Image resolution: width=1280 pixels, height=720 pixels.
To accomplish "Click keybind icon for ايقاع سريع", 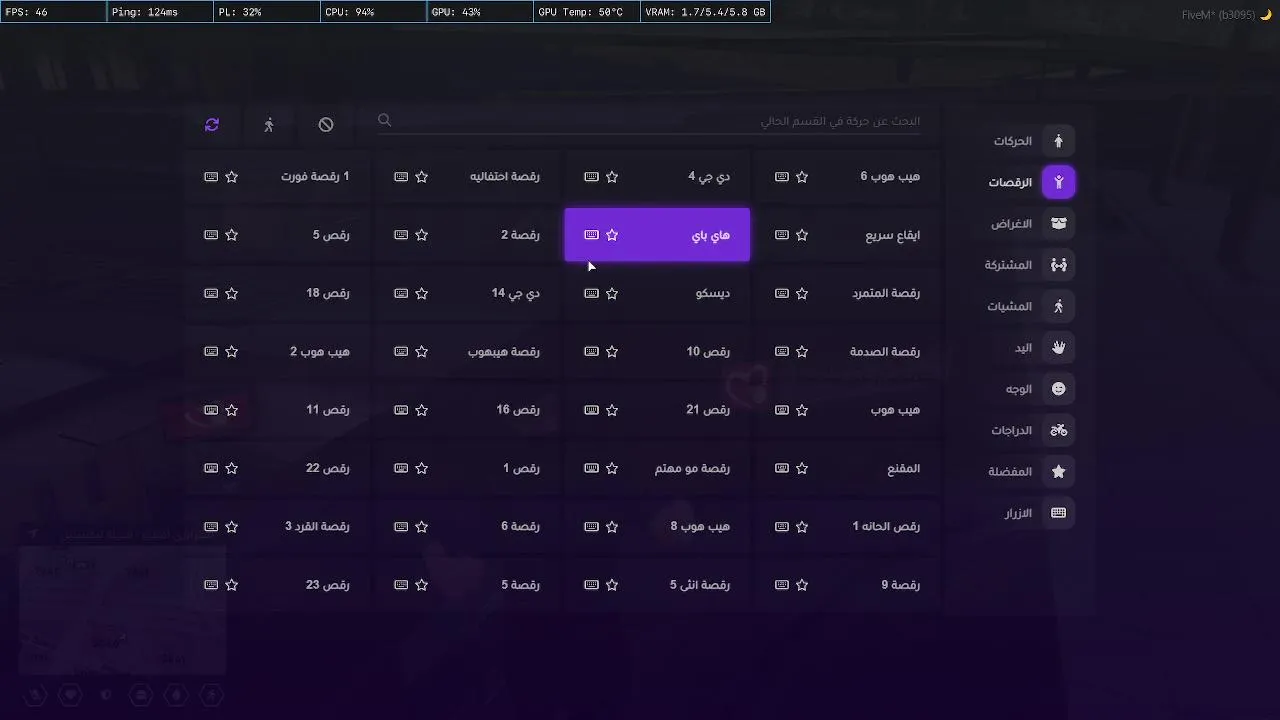I will point(782,235).
